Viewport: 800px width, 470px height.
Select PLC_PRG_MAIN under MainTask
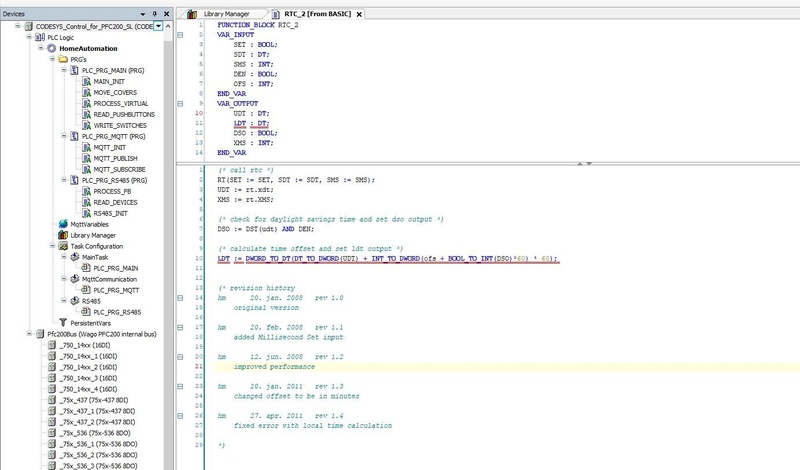click(x=116, y=268)
